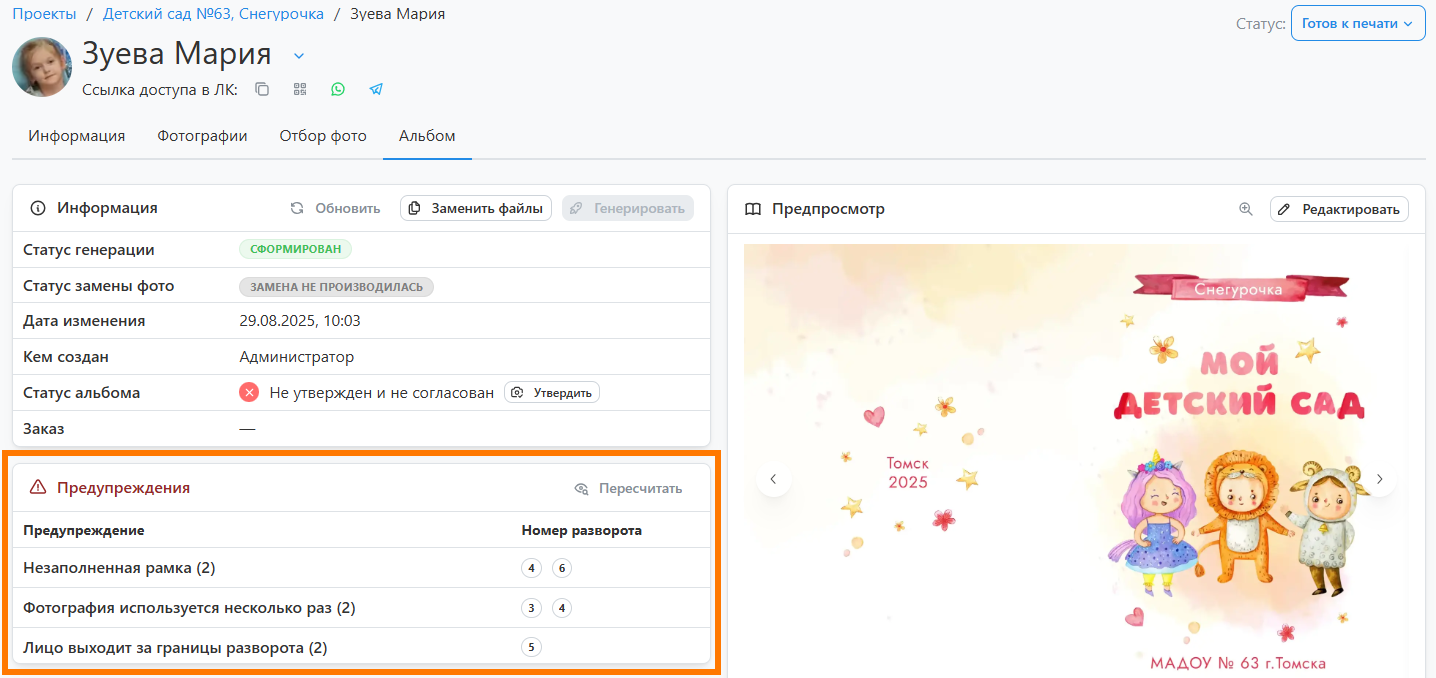Navigate to Детский сад №63 breadcrumb link

(213, 14)
